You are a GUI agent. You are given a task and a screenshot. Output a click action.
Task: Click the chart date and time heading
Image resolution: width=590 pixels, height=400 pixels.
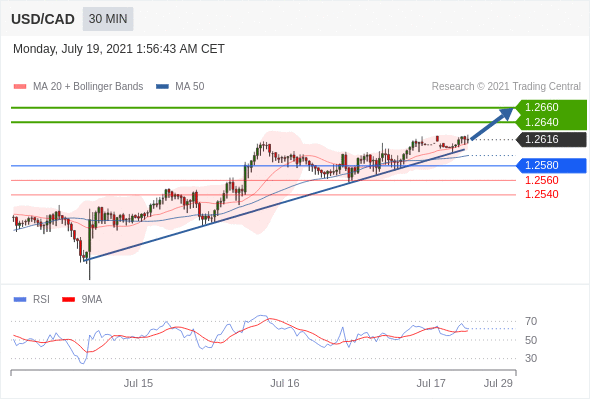click(119, 49)
